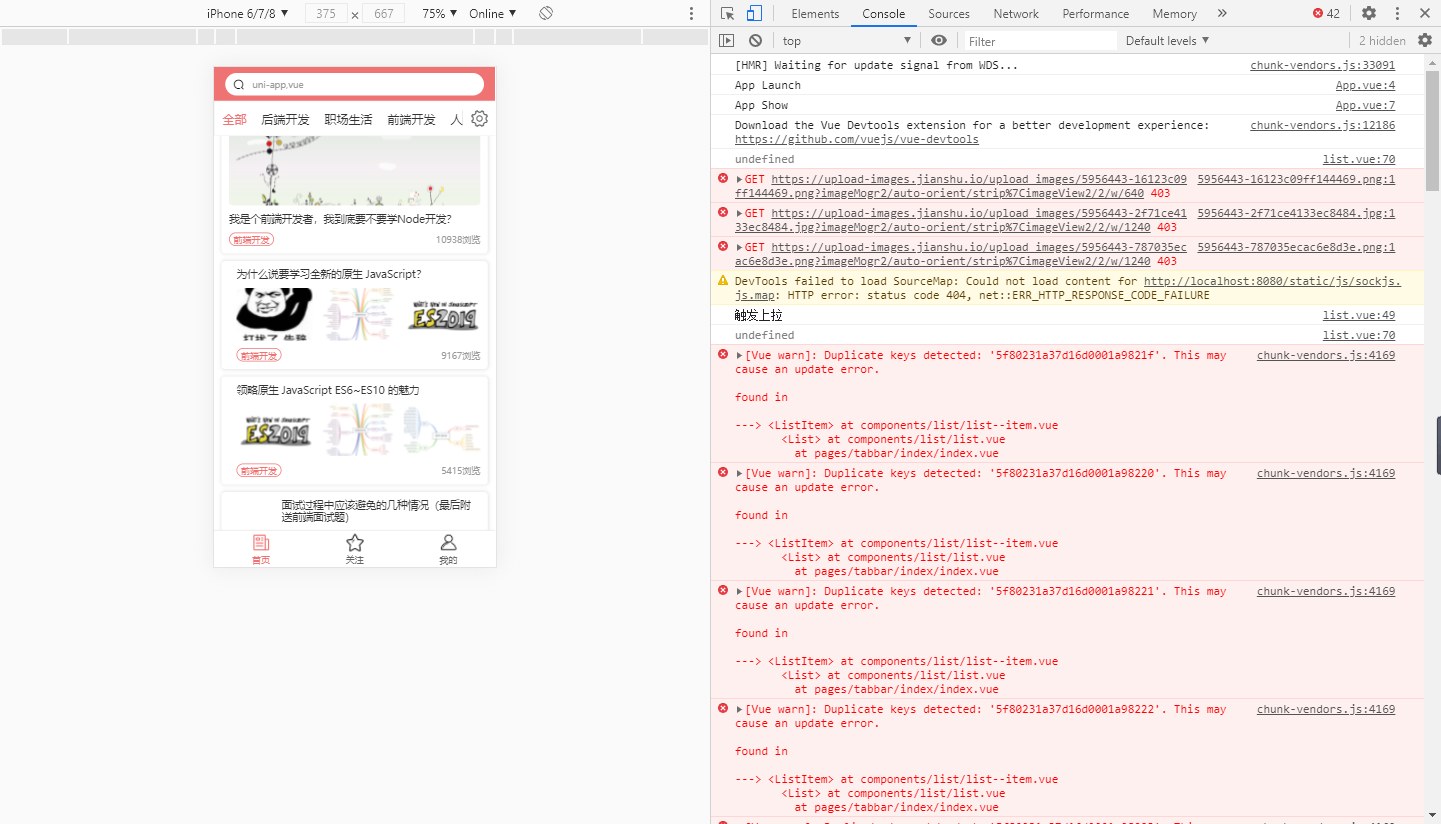Image resolution: width=1441 pixels, height=824 pixels.
Task: Switch to the Memory tab
Action: click(x=1174, y=13)
